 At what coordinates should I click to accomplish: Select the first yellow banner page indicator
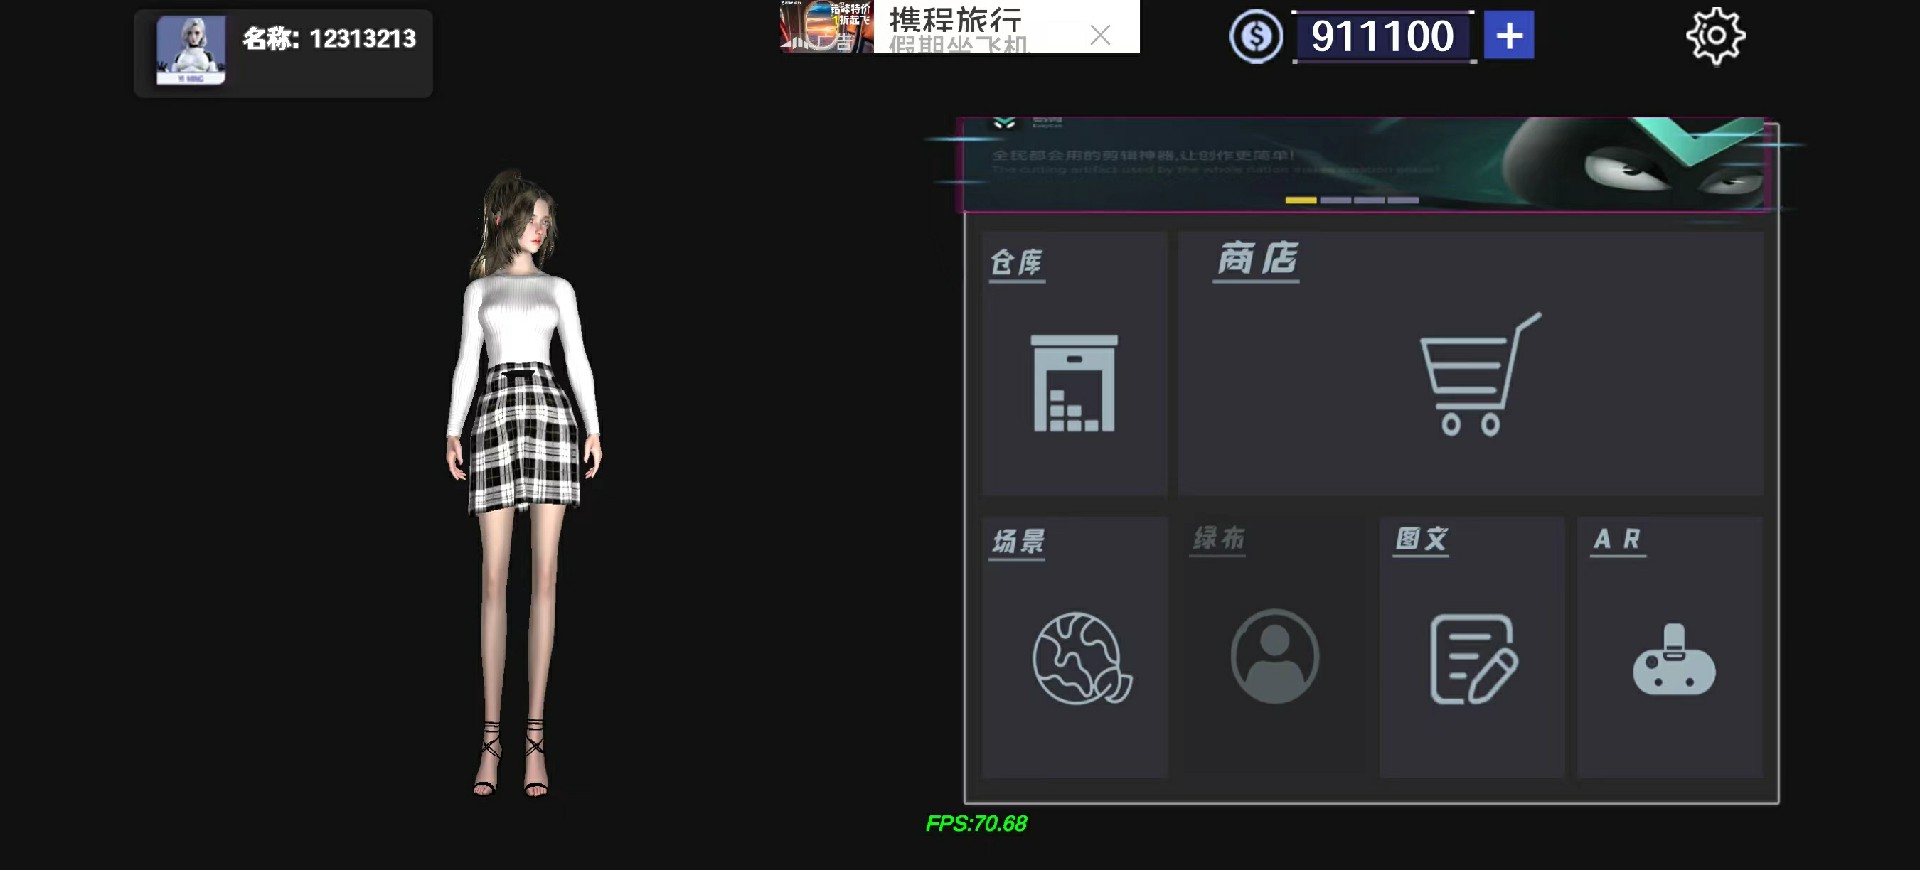coord(1301,200)
